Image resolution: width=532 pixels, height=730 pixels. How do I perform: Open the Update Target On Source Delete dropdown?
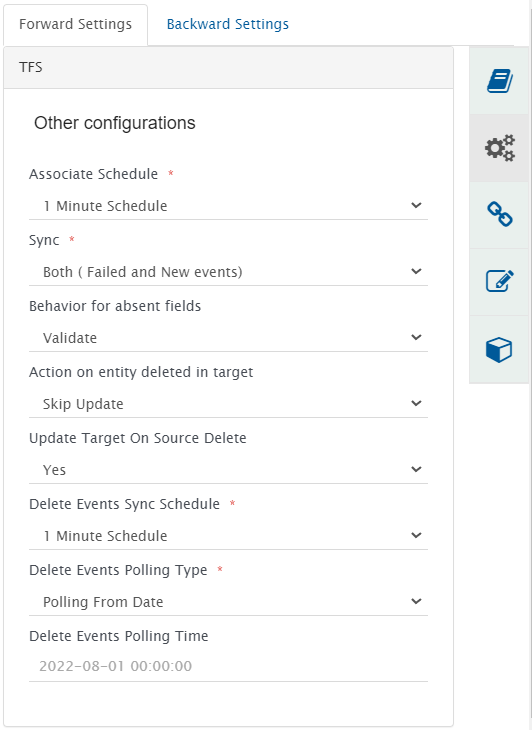click(228, 470)
